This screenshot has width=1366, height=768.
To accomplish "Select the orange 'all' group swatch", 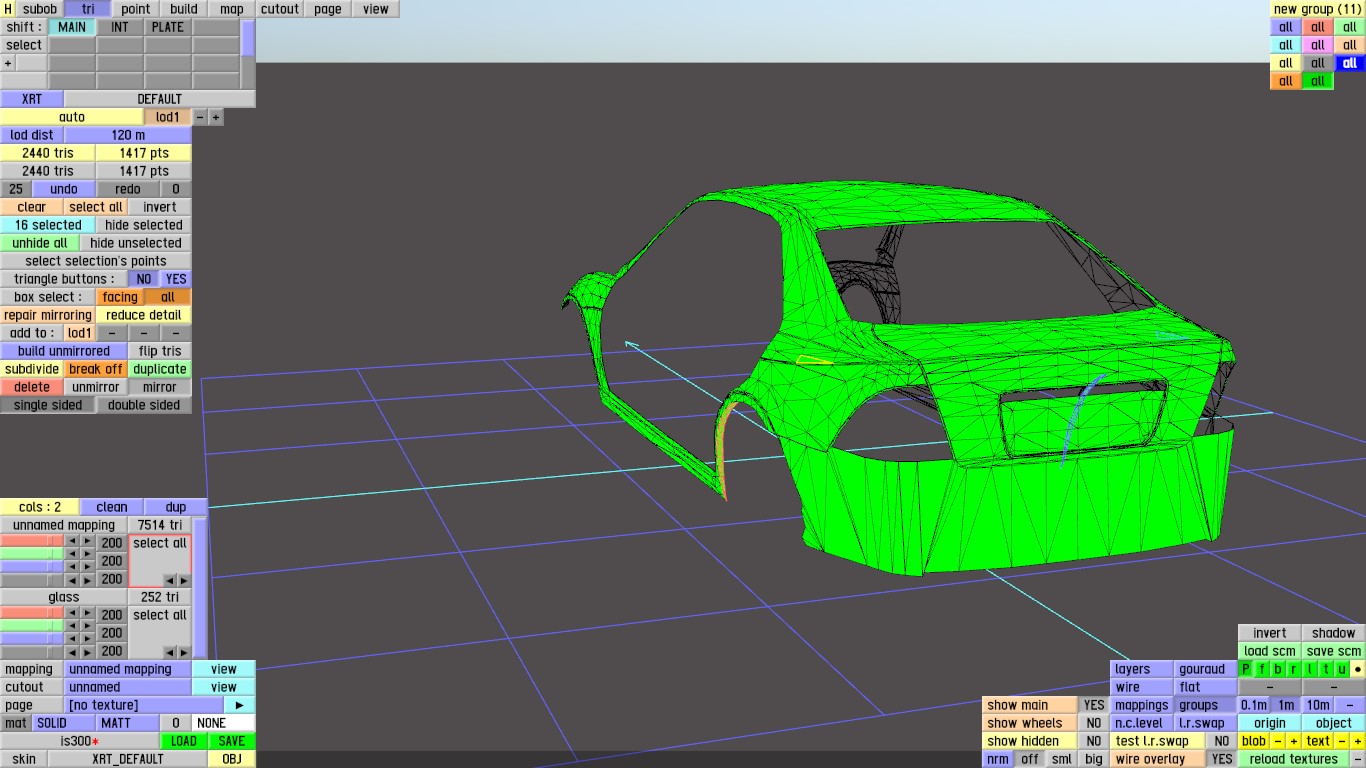I will point(1286,81).
